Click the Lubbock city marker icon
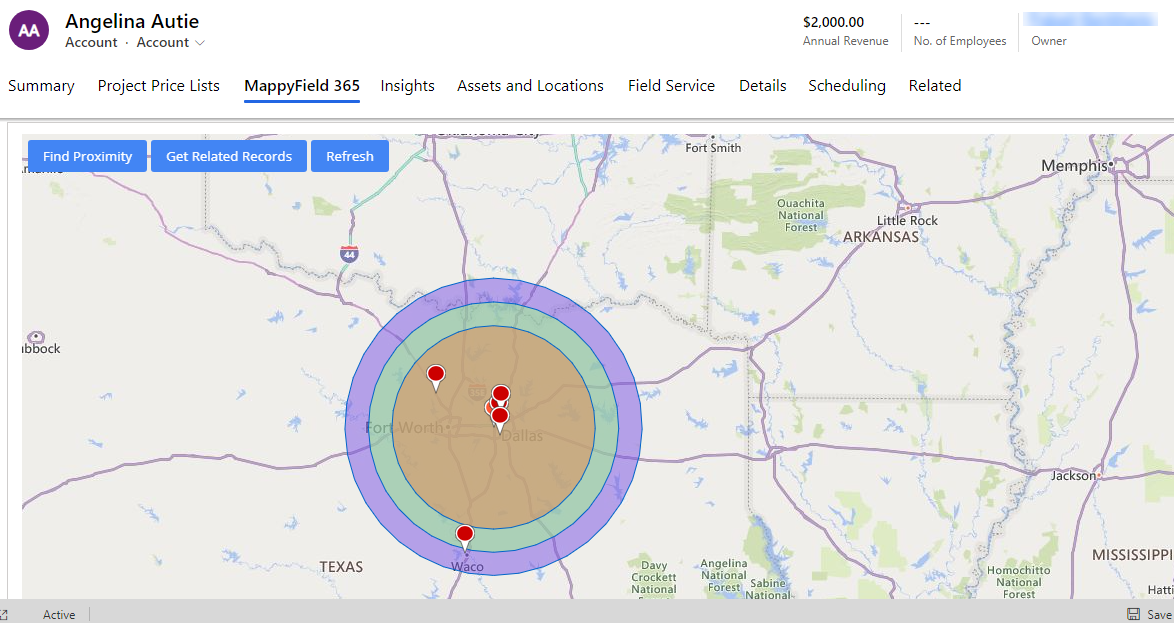1174x623 pixels. coord(37,337)
